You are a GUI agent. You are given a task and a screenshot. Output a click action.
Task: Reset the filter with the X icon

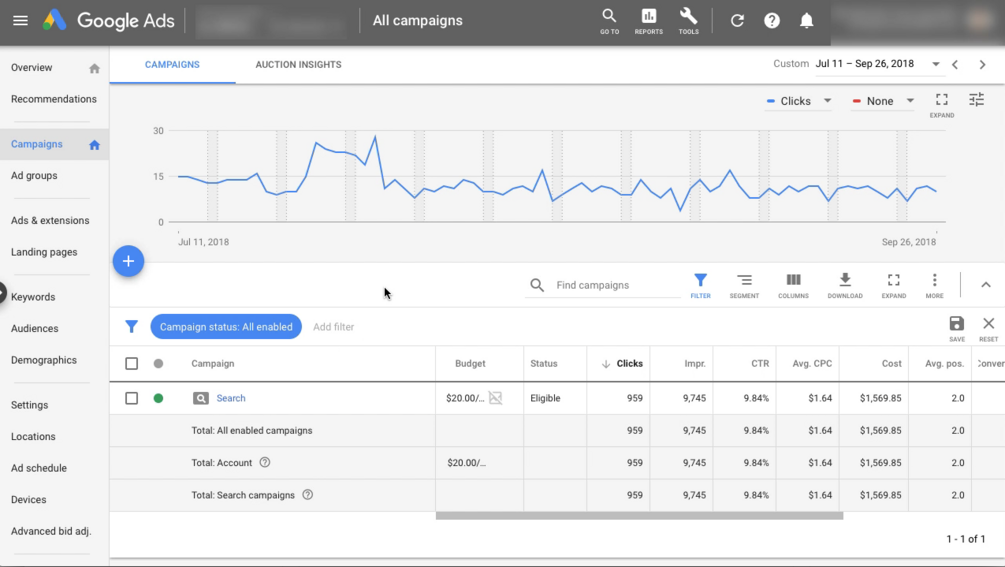click(x=988, y=328)
